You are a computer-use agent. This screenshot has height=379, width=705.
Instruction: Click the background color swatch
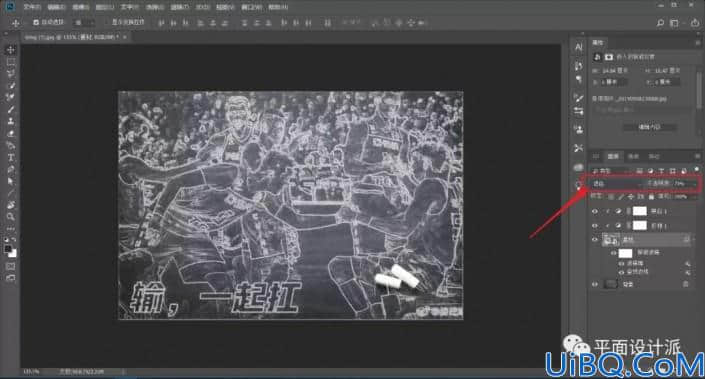tap(13, 254)
